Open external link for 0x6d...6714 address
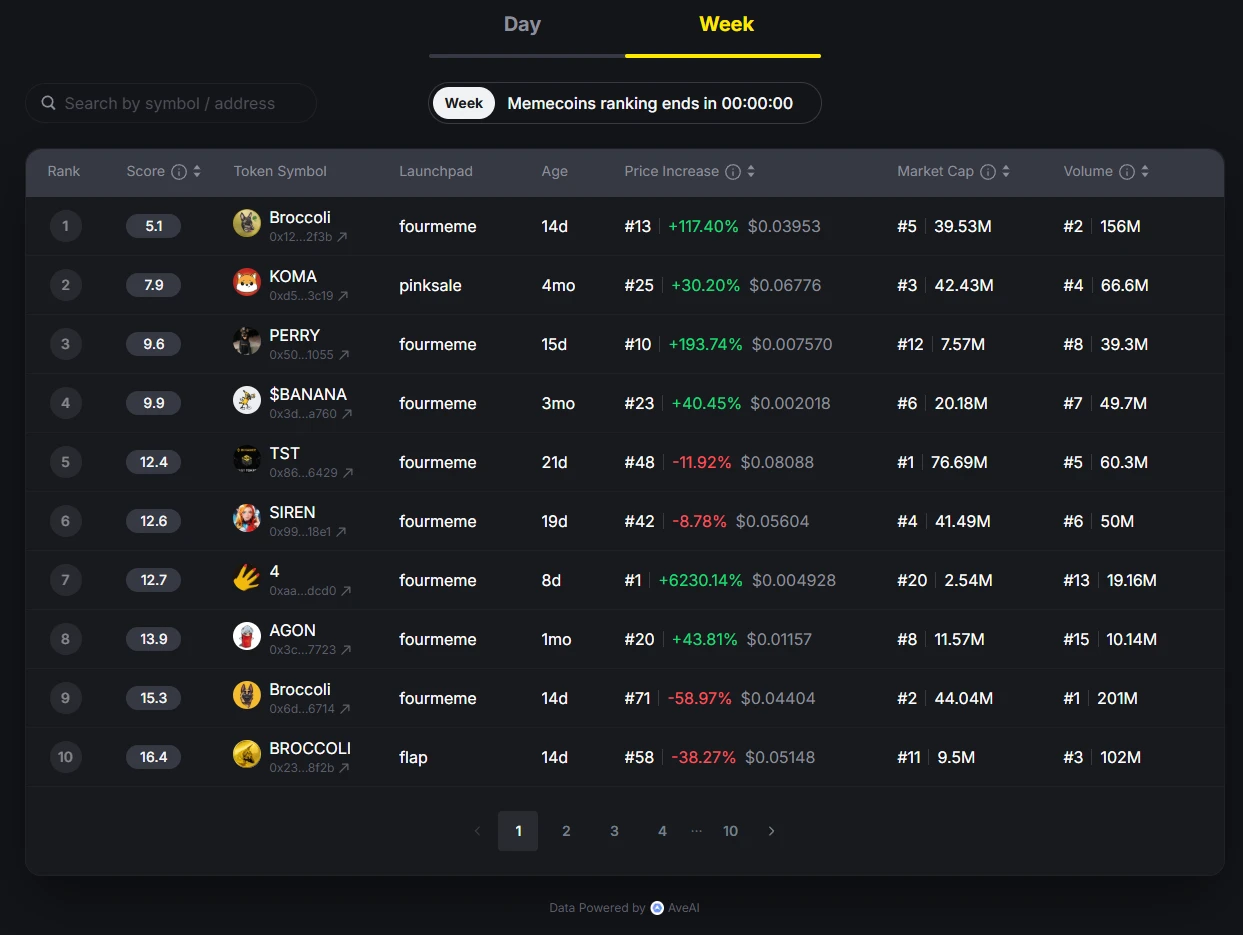 pos(345,709)
